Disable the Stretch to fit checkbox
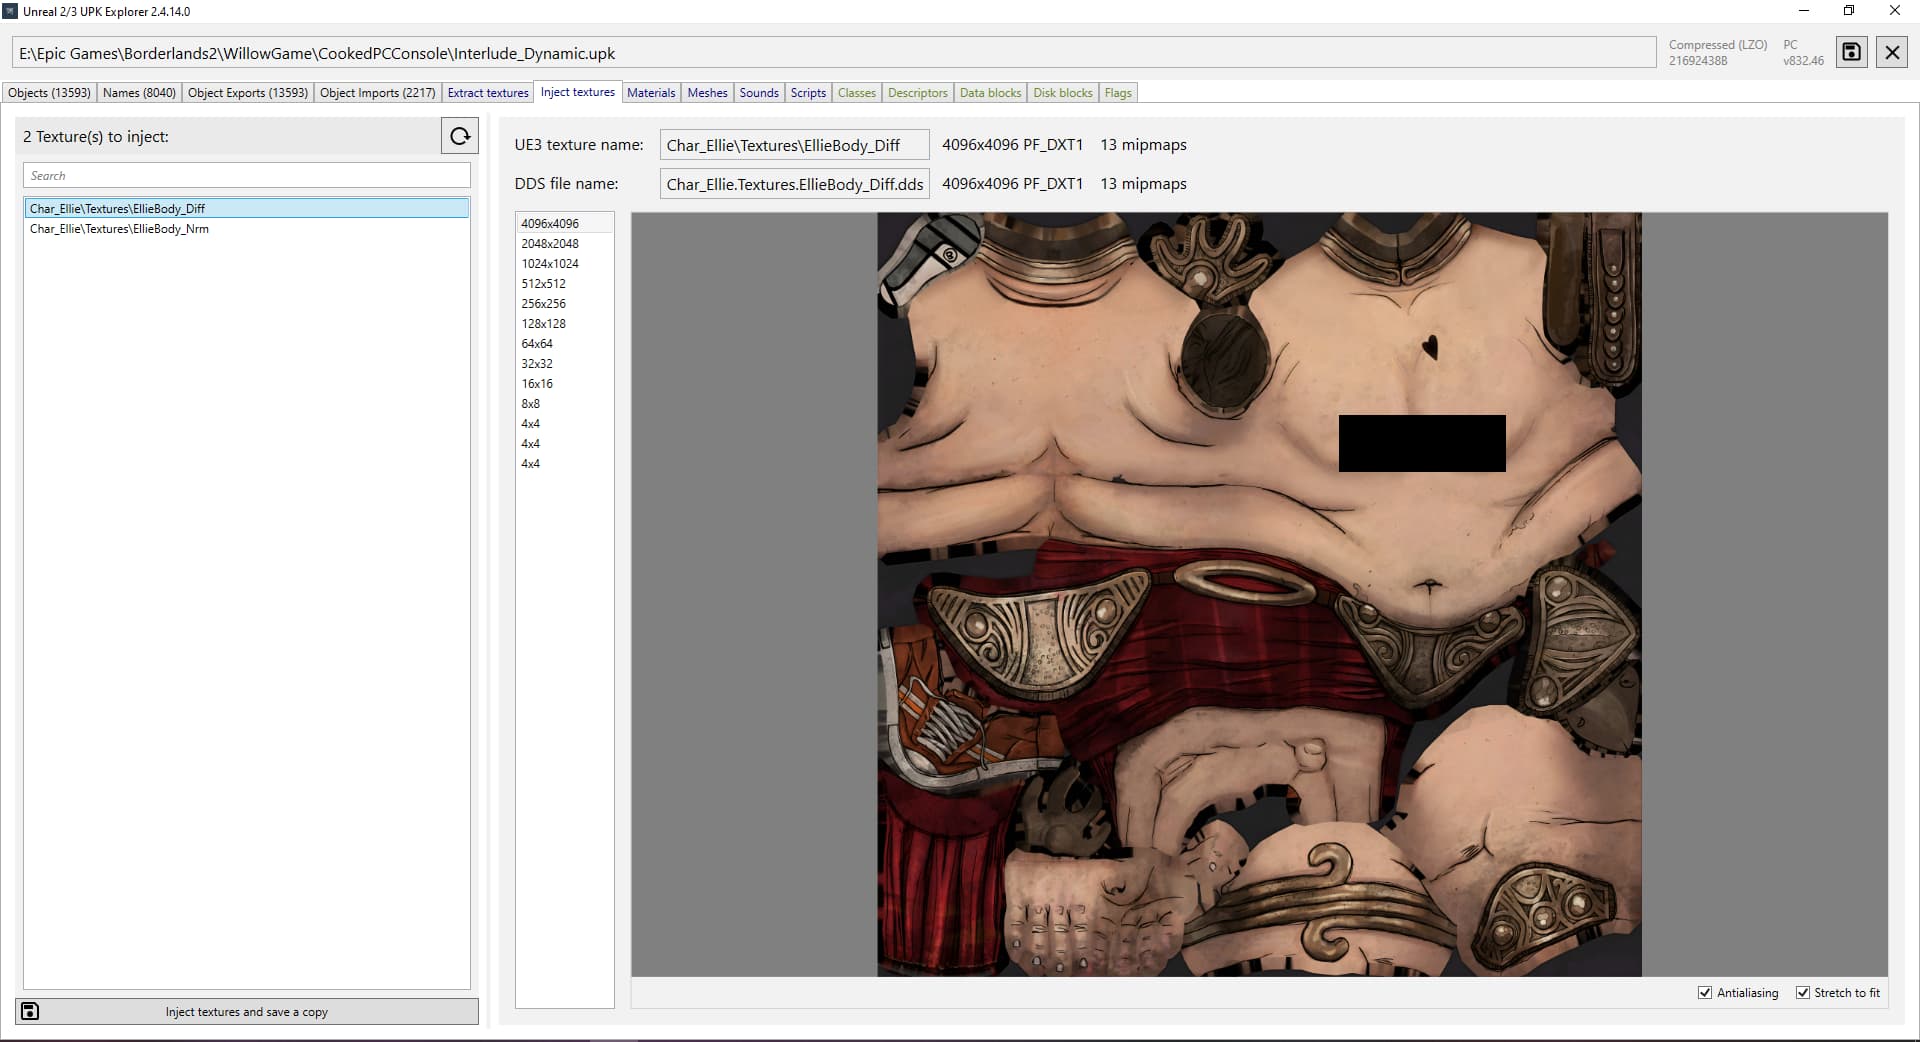Viewport: 1920px width, 1042px height. tap(1803, 993)
